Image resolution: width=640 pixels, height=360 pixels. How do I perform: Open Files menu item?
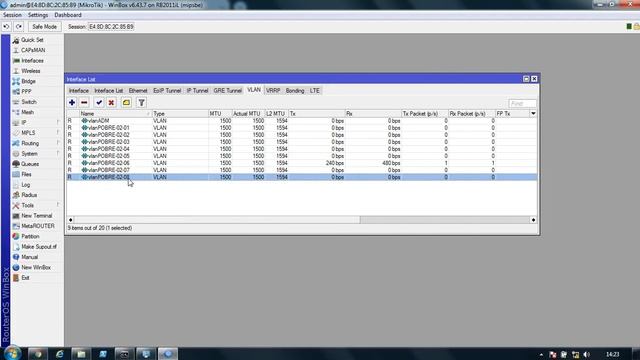tap(26, 174)
